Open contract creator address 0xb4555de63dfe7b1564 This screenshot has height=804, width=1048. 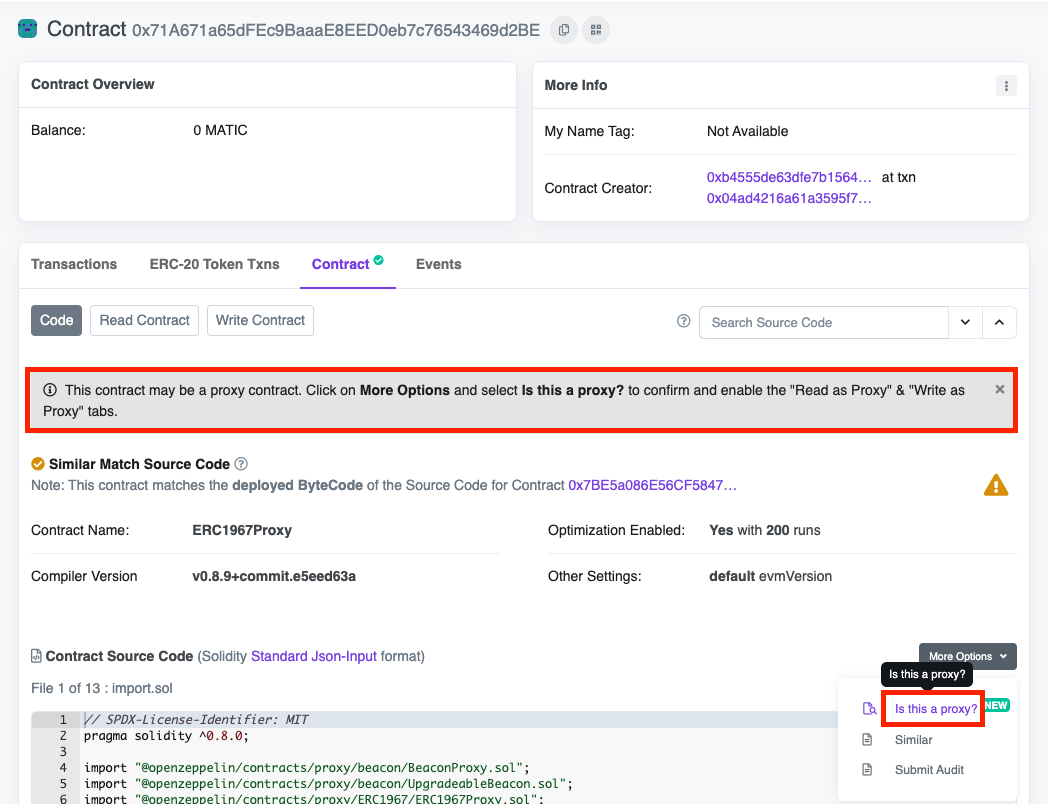pos(789,177)
